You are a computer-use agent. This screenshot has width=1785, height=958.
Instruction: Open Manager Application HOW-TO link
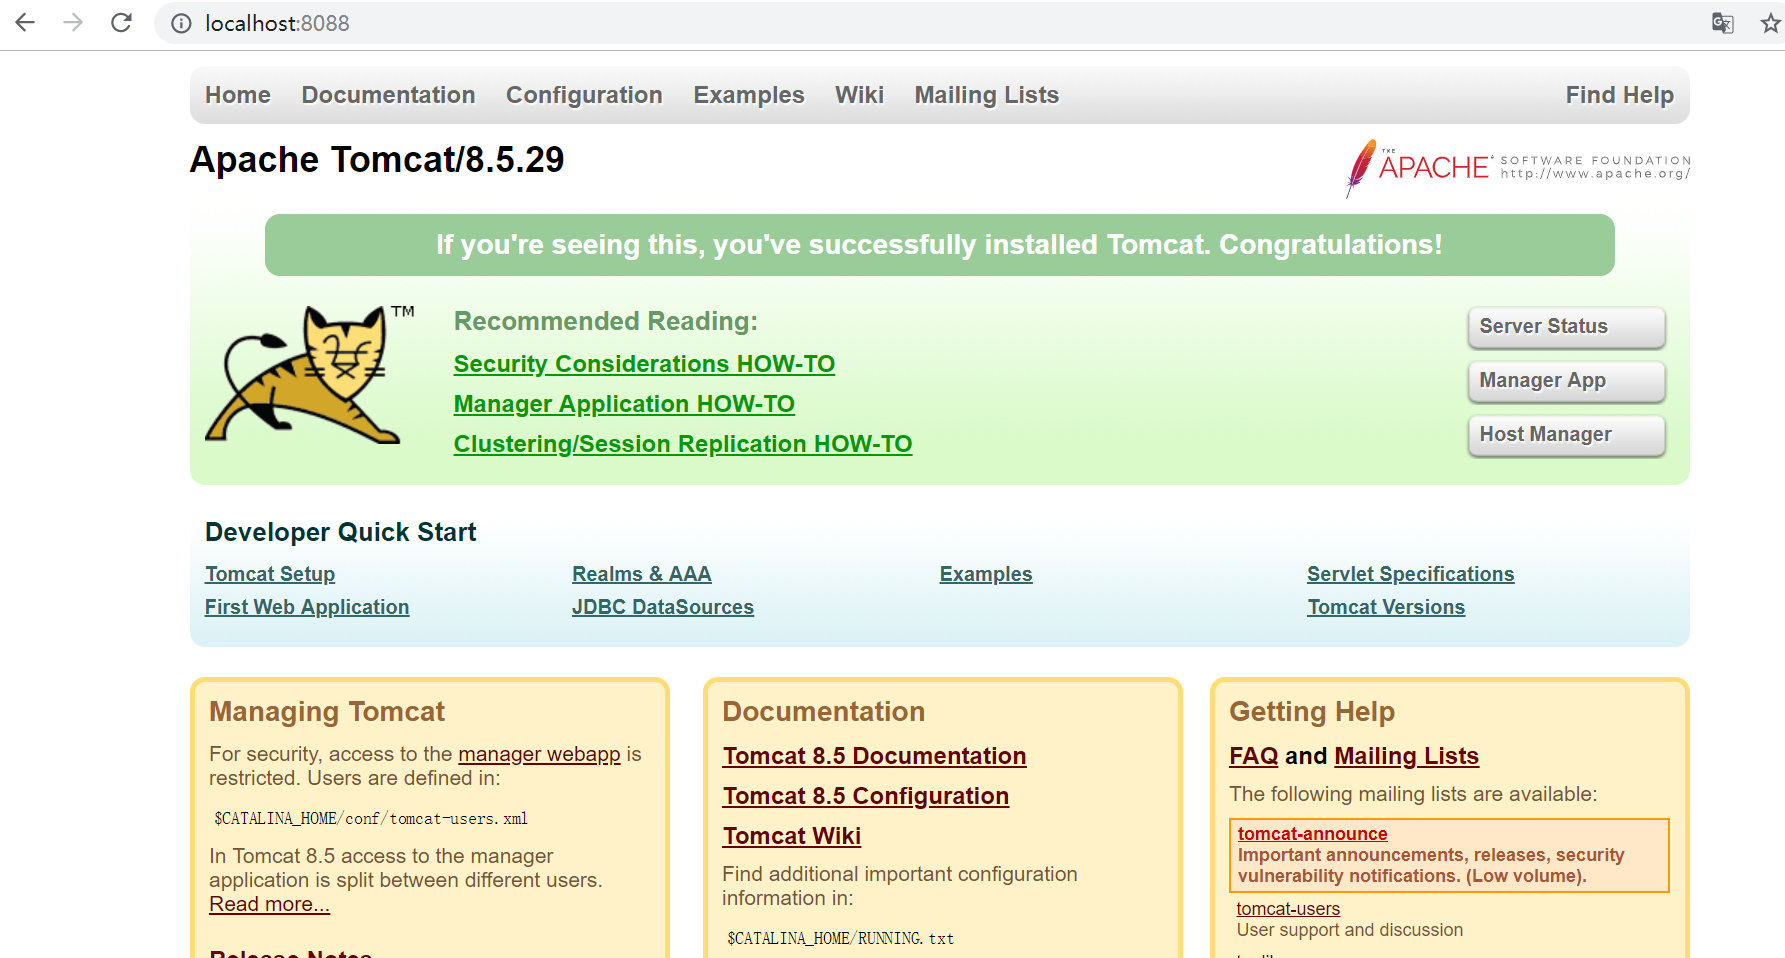624,404
